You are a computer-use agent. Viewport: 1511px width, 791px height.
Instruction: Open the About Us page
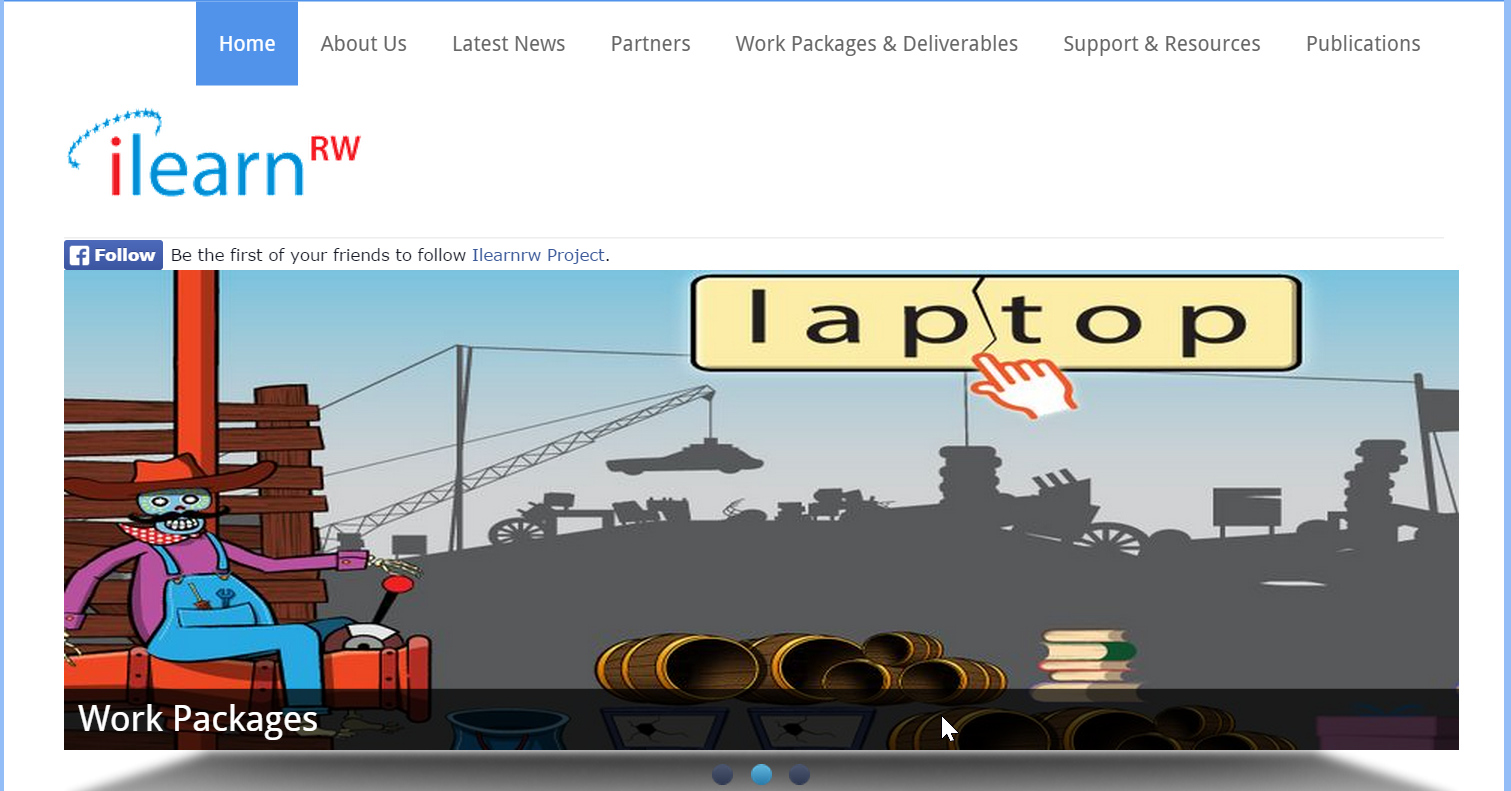pos(363,44)
